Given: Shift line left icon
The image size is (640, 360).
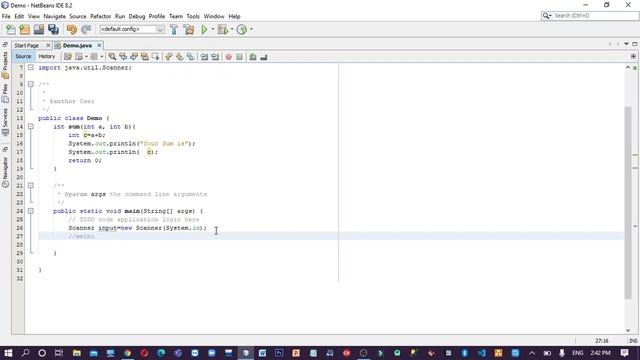Looking at the screenshot, I should click(204, 57).
